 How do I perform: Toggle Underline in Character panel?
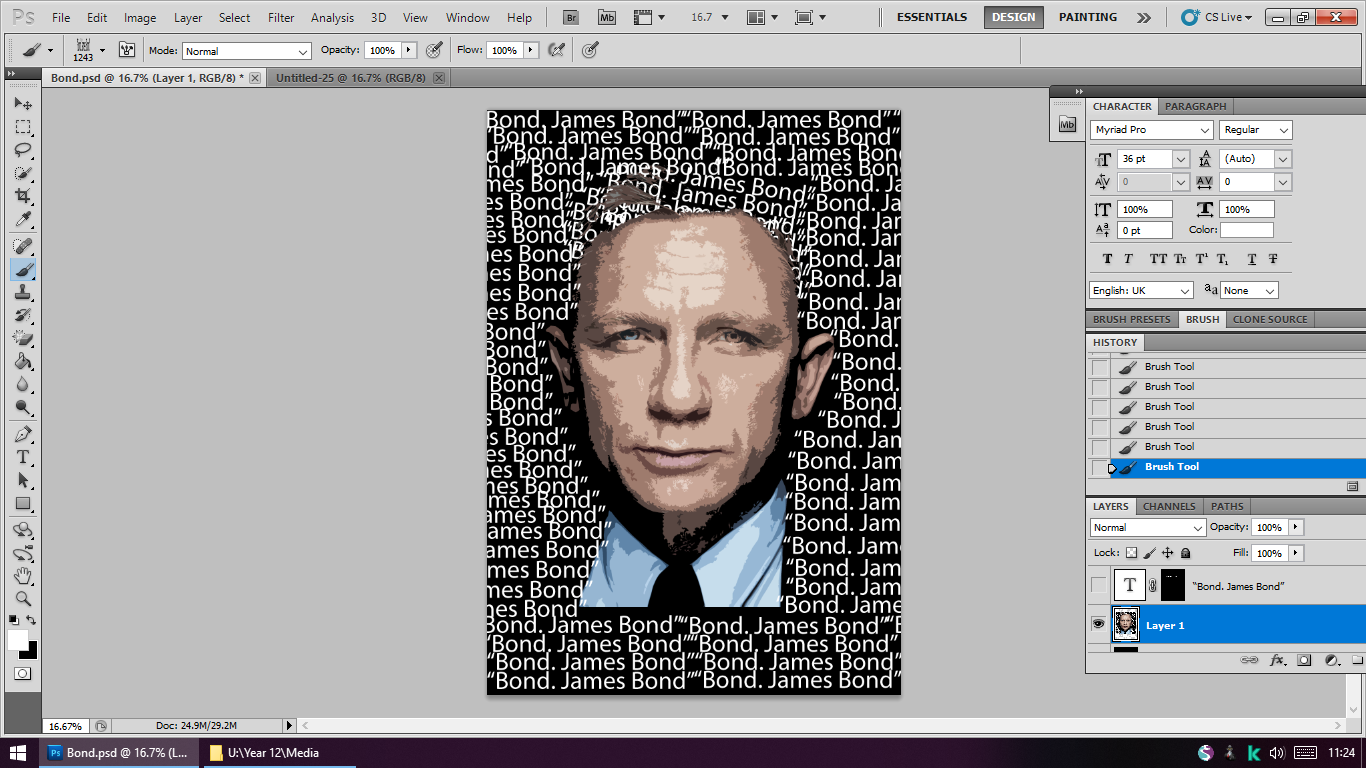point(1252,259)
